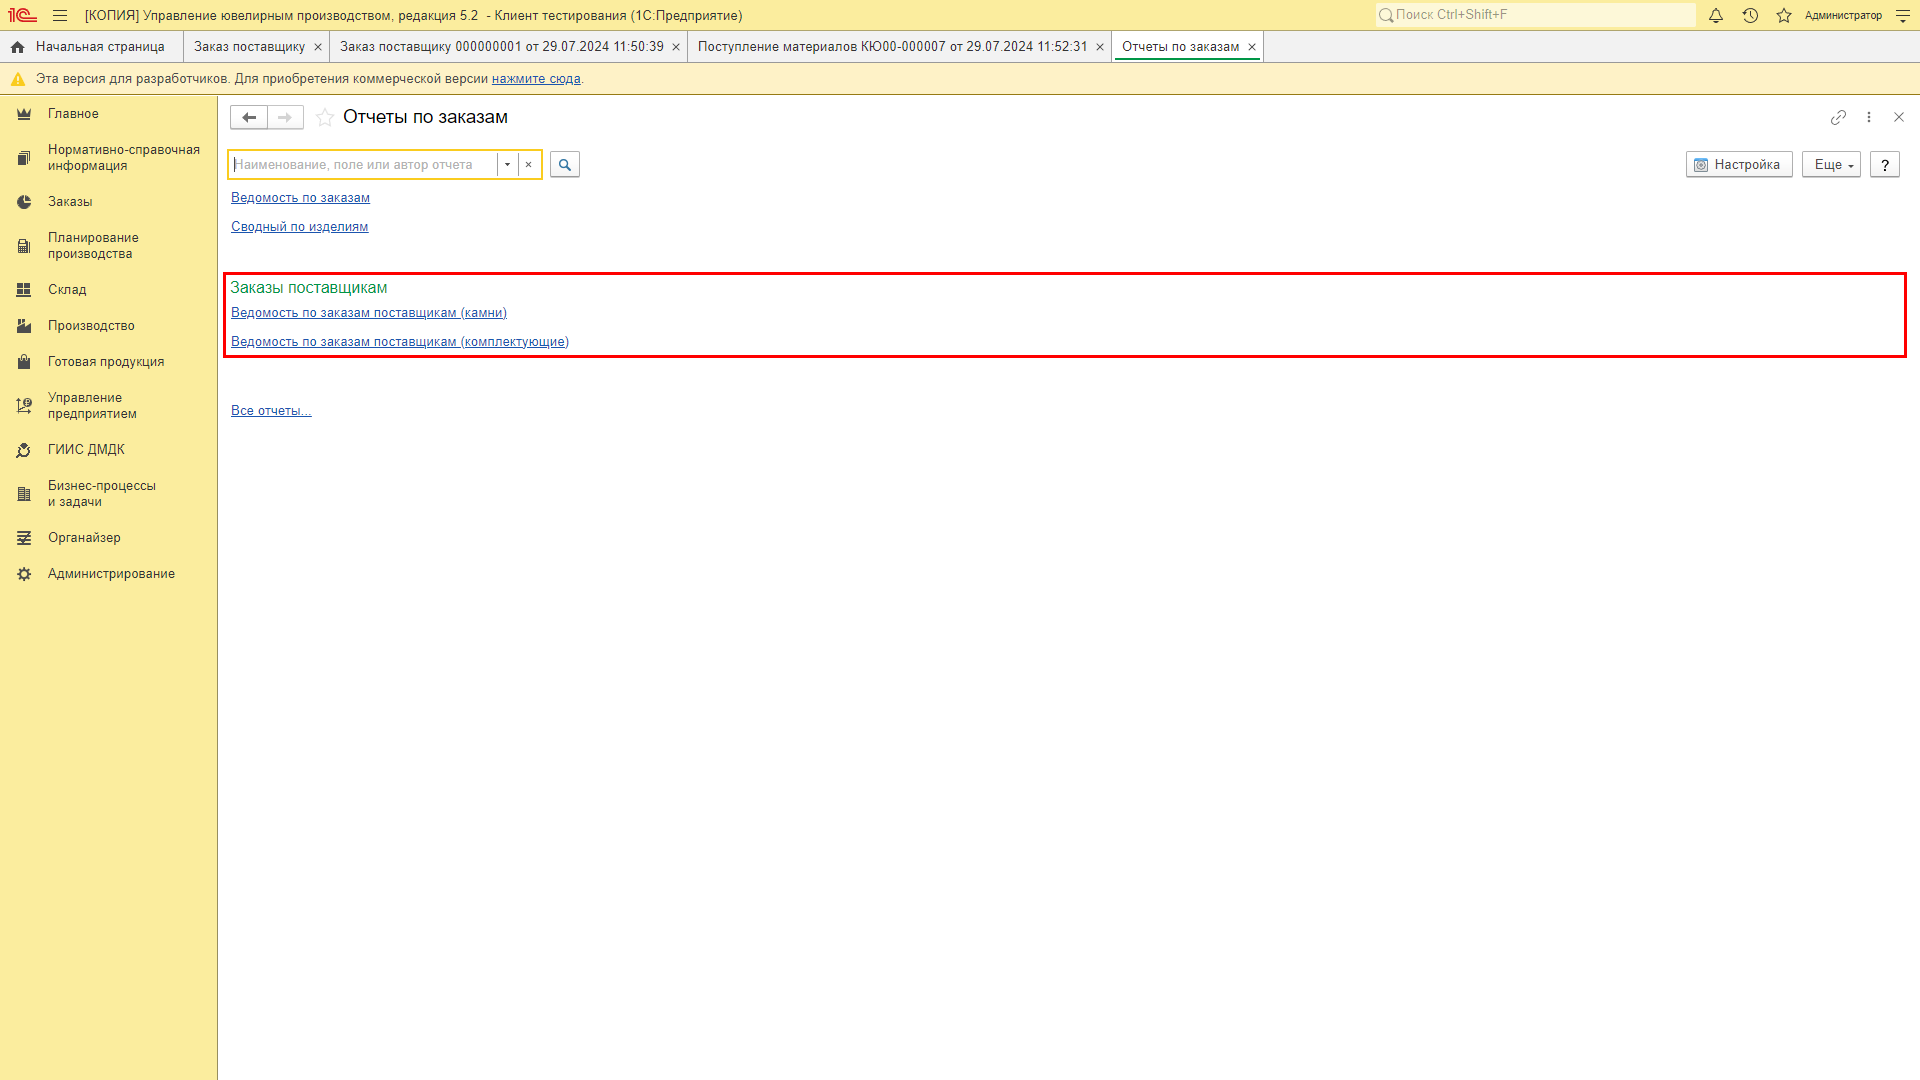Expand the report search history dropdown
Viewport: 1920px width, 1080px height.
507,165
